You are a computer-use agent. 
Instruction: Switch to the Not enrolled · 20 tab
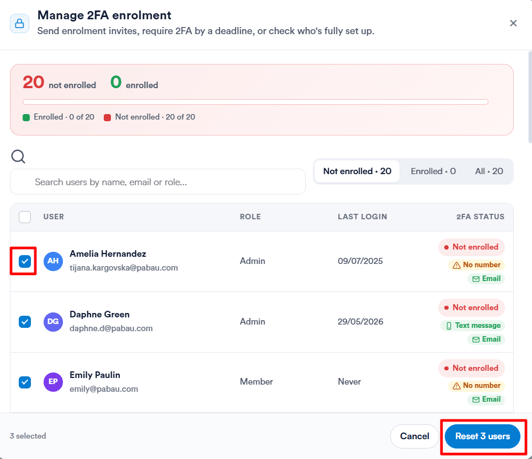[357, 171]
